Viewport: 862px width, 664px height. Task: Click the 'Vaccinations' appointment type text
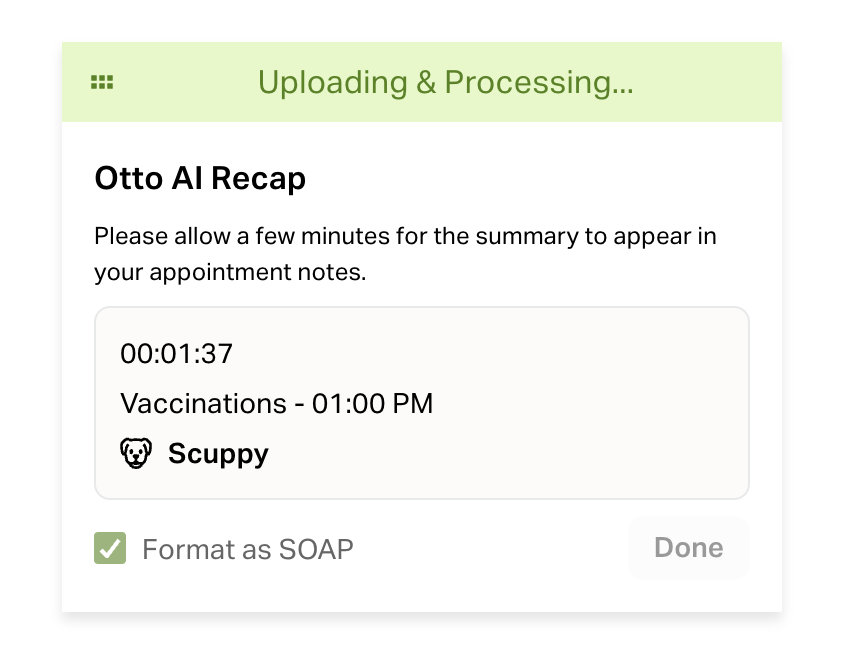coord(203,403)
